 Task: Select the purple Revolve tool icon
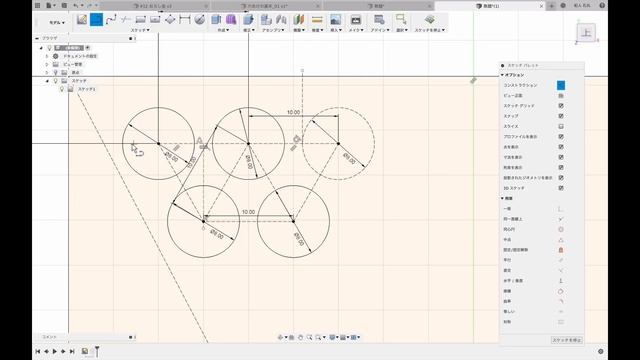(231, 19)
